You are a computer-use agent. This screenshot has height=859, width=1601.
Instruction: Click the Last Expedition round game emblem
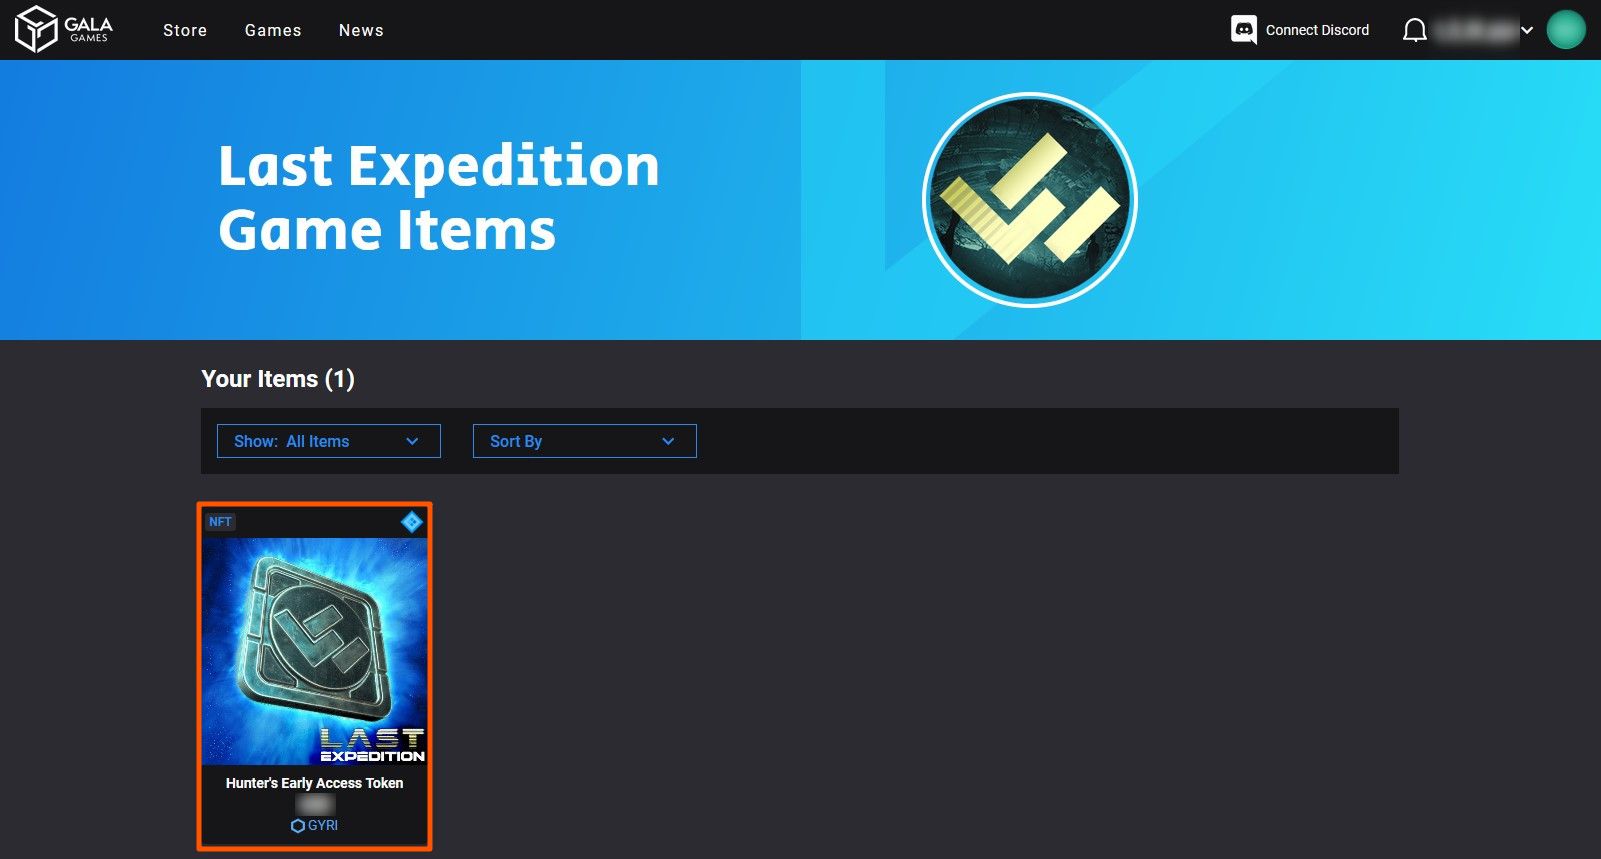point(1030,200)
